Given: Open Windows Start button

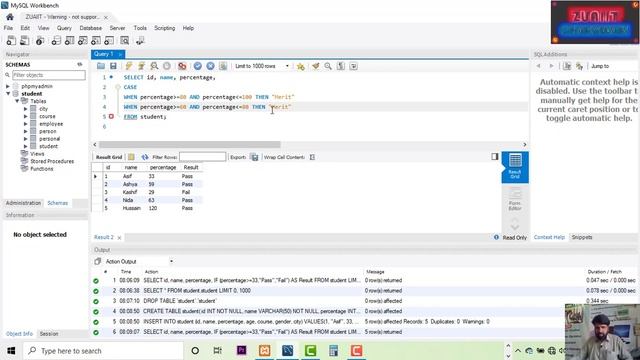Looking at the screenshot, I should (11, 351).
